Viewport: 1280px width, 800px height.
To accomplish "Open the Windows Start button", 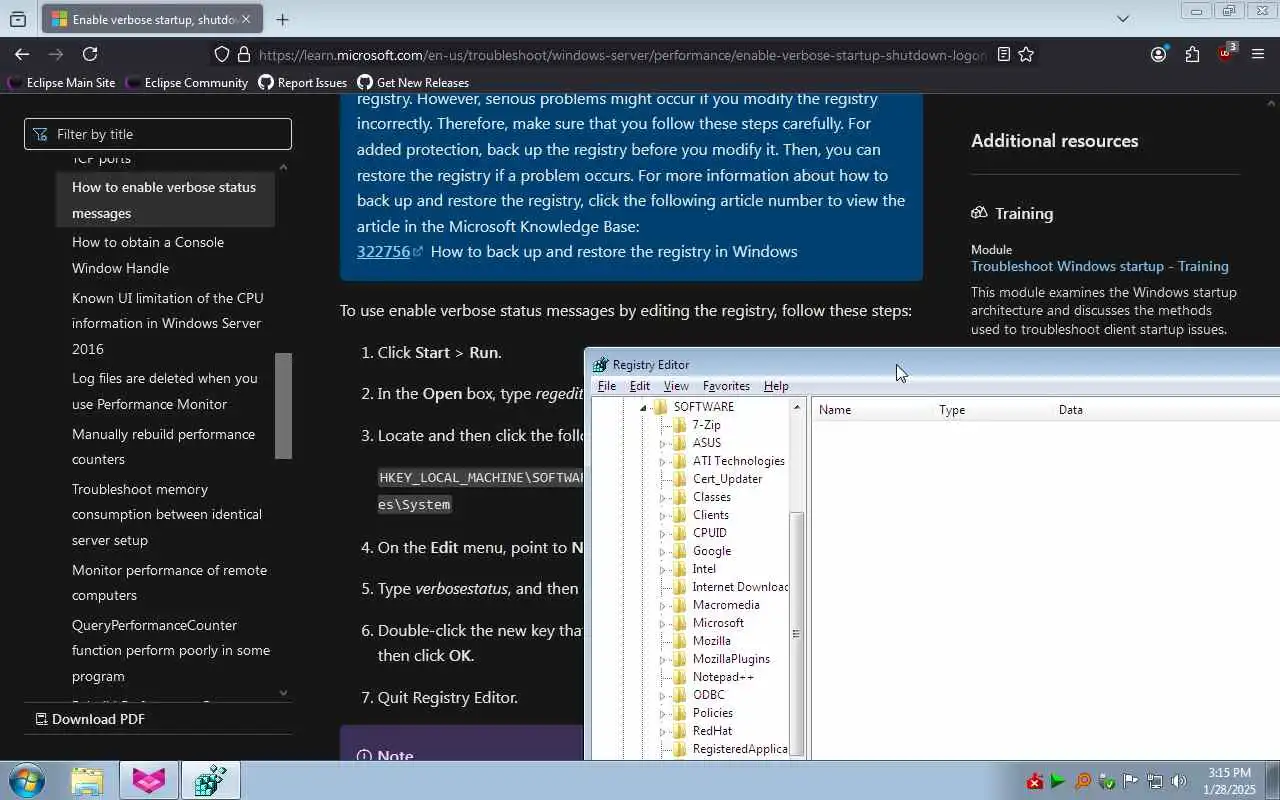I will tap(27, 781).
